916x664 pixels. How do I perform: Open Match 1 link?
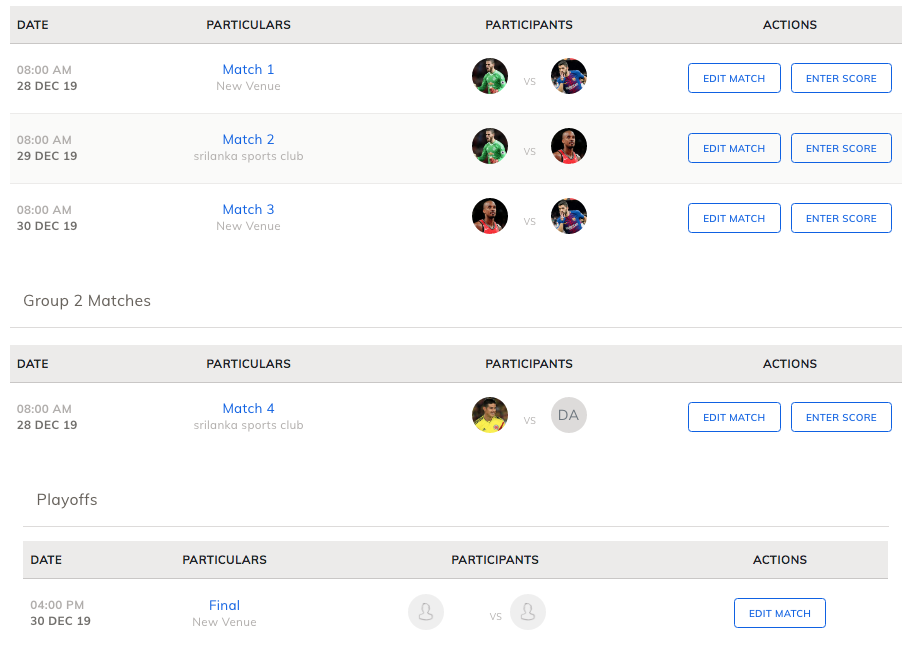coord(248,69)
